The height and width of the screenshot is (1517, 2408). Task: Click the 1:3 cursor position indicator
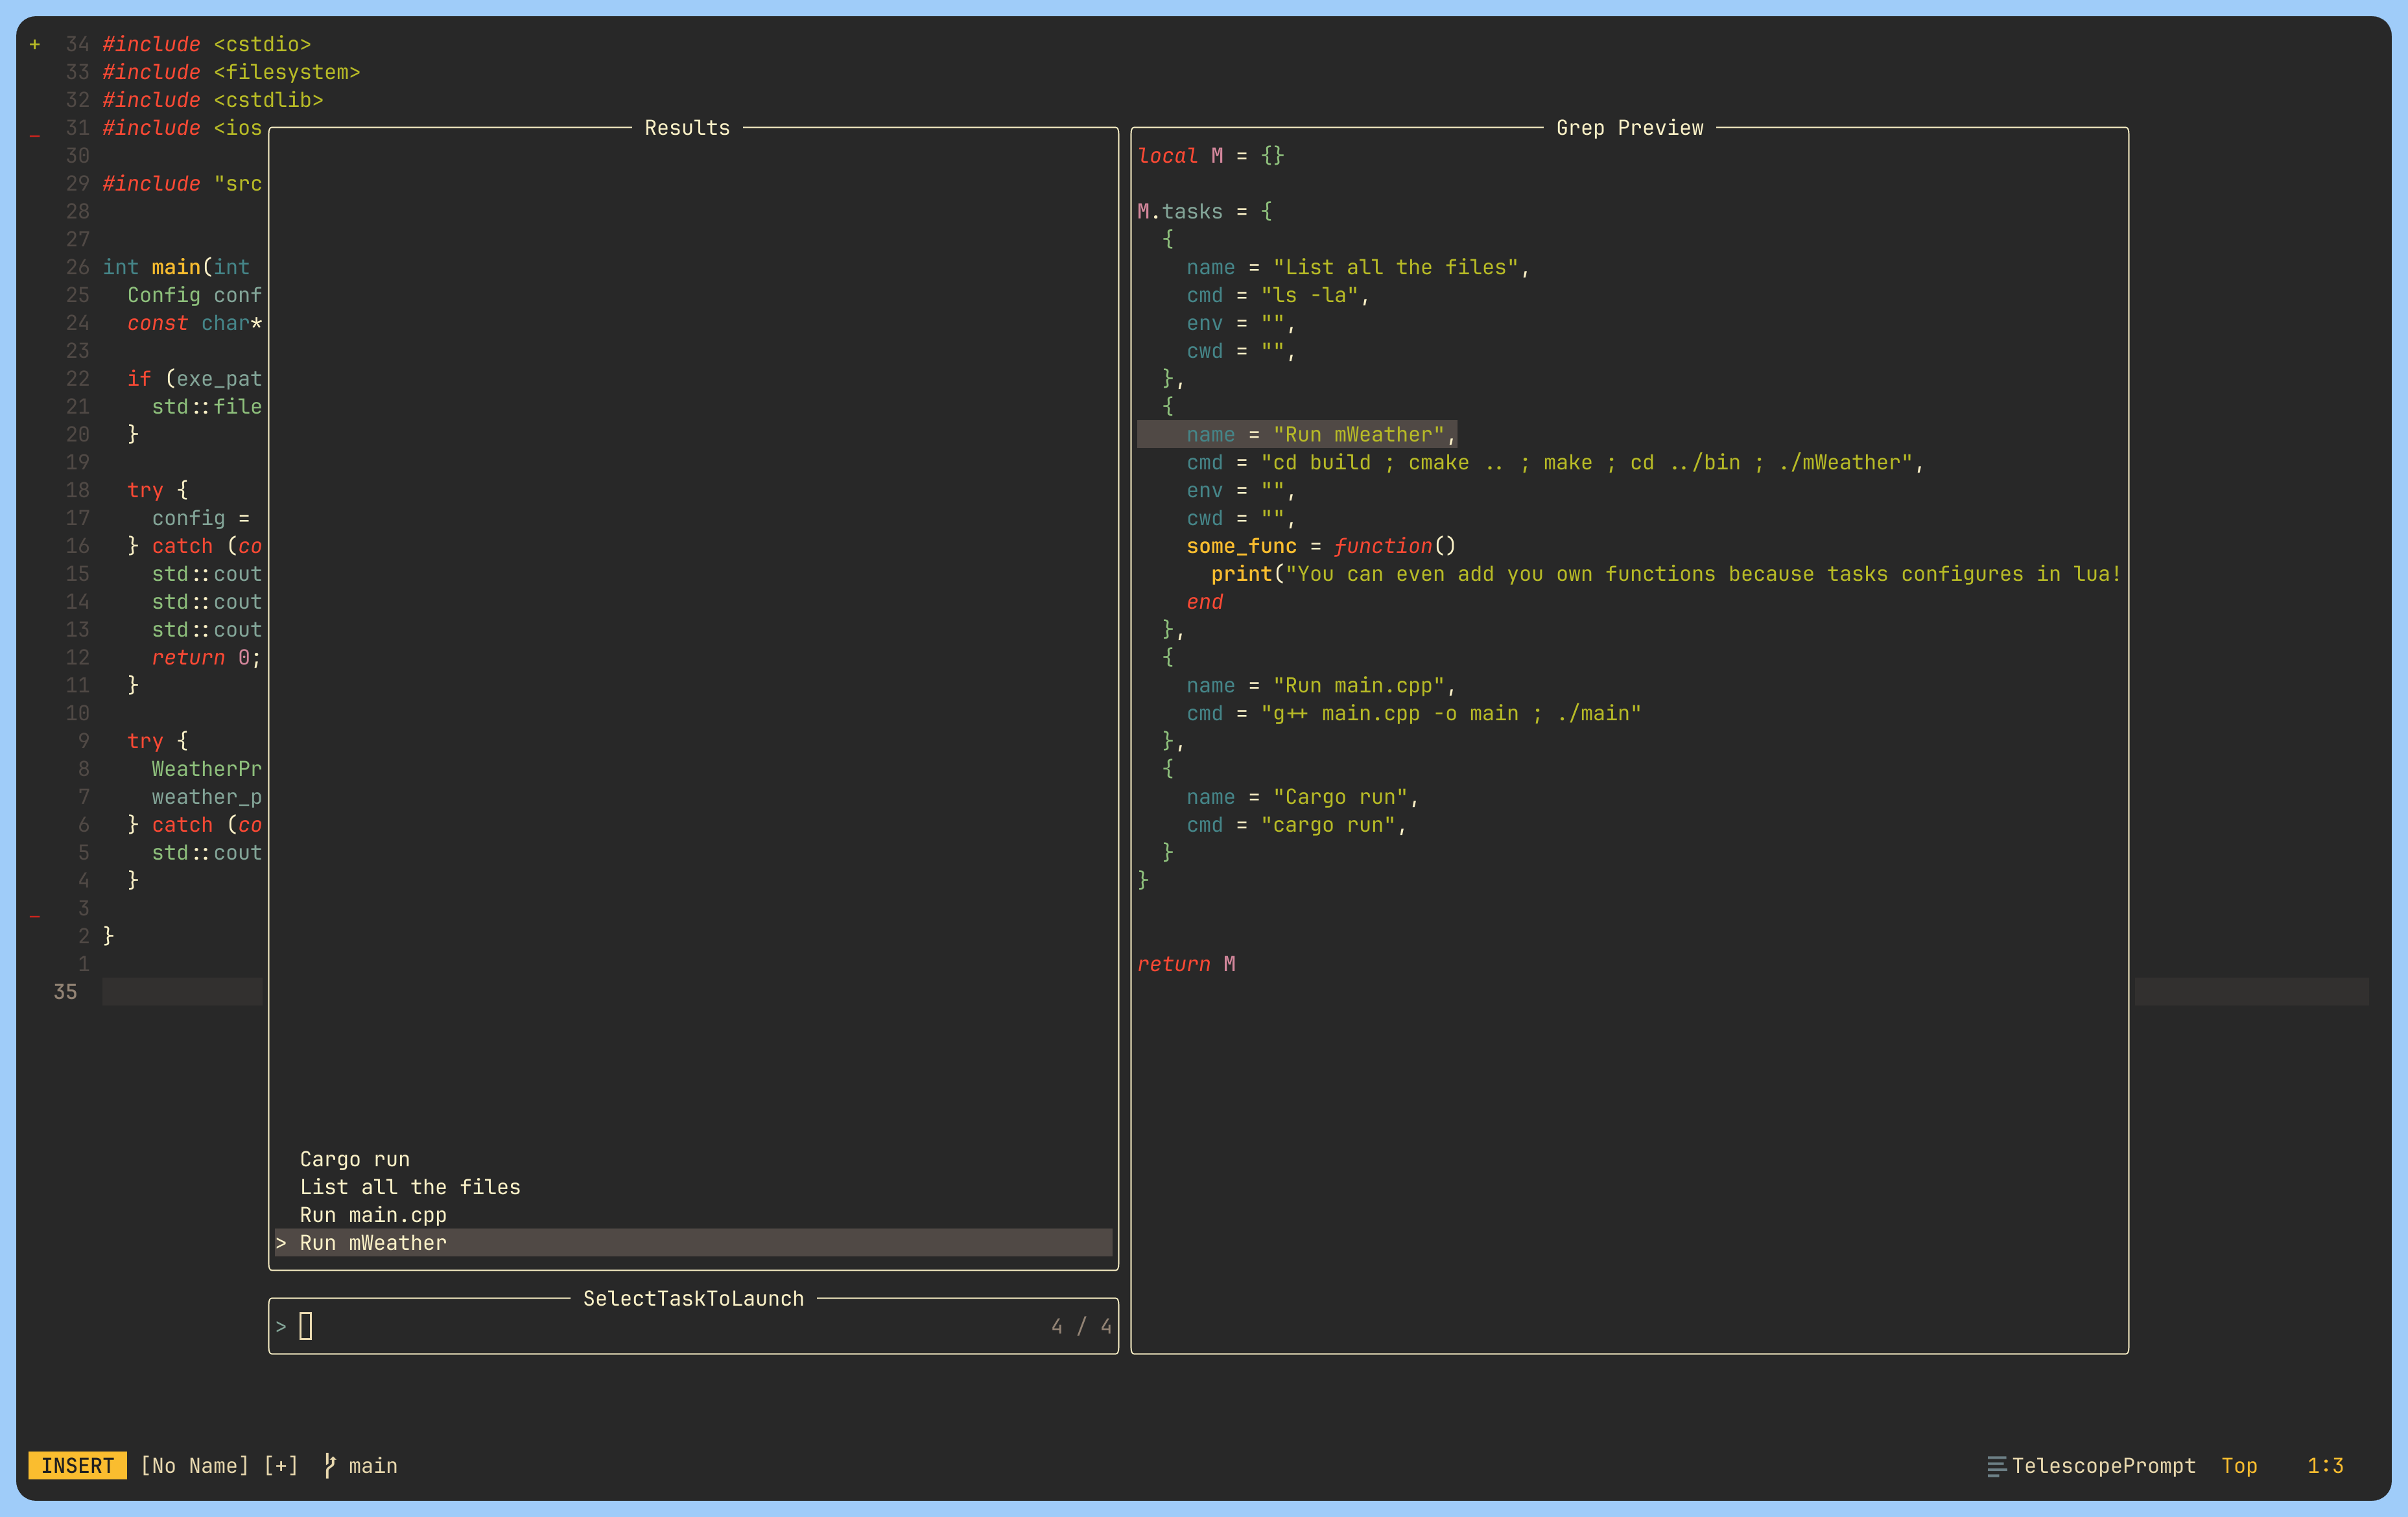[2325, 1465]
